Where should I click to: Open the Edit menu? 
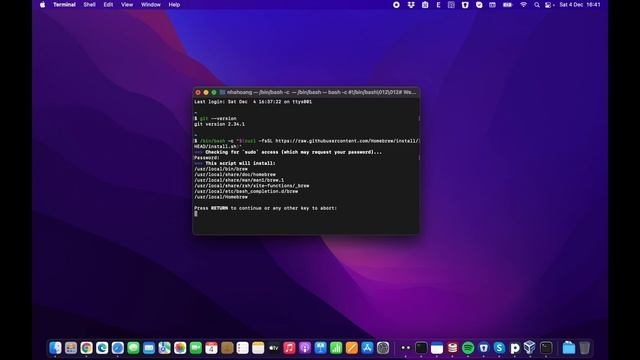coord(108,5)
